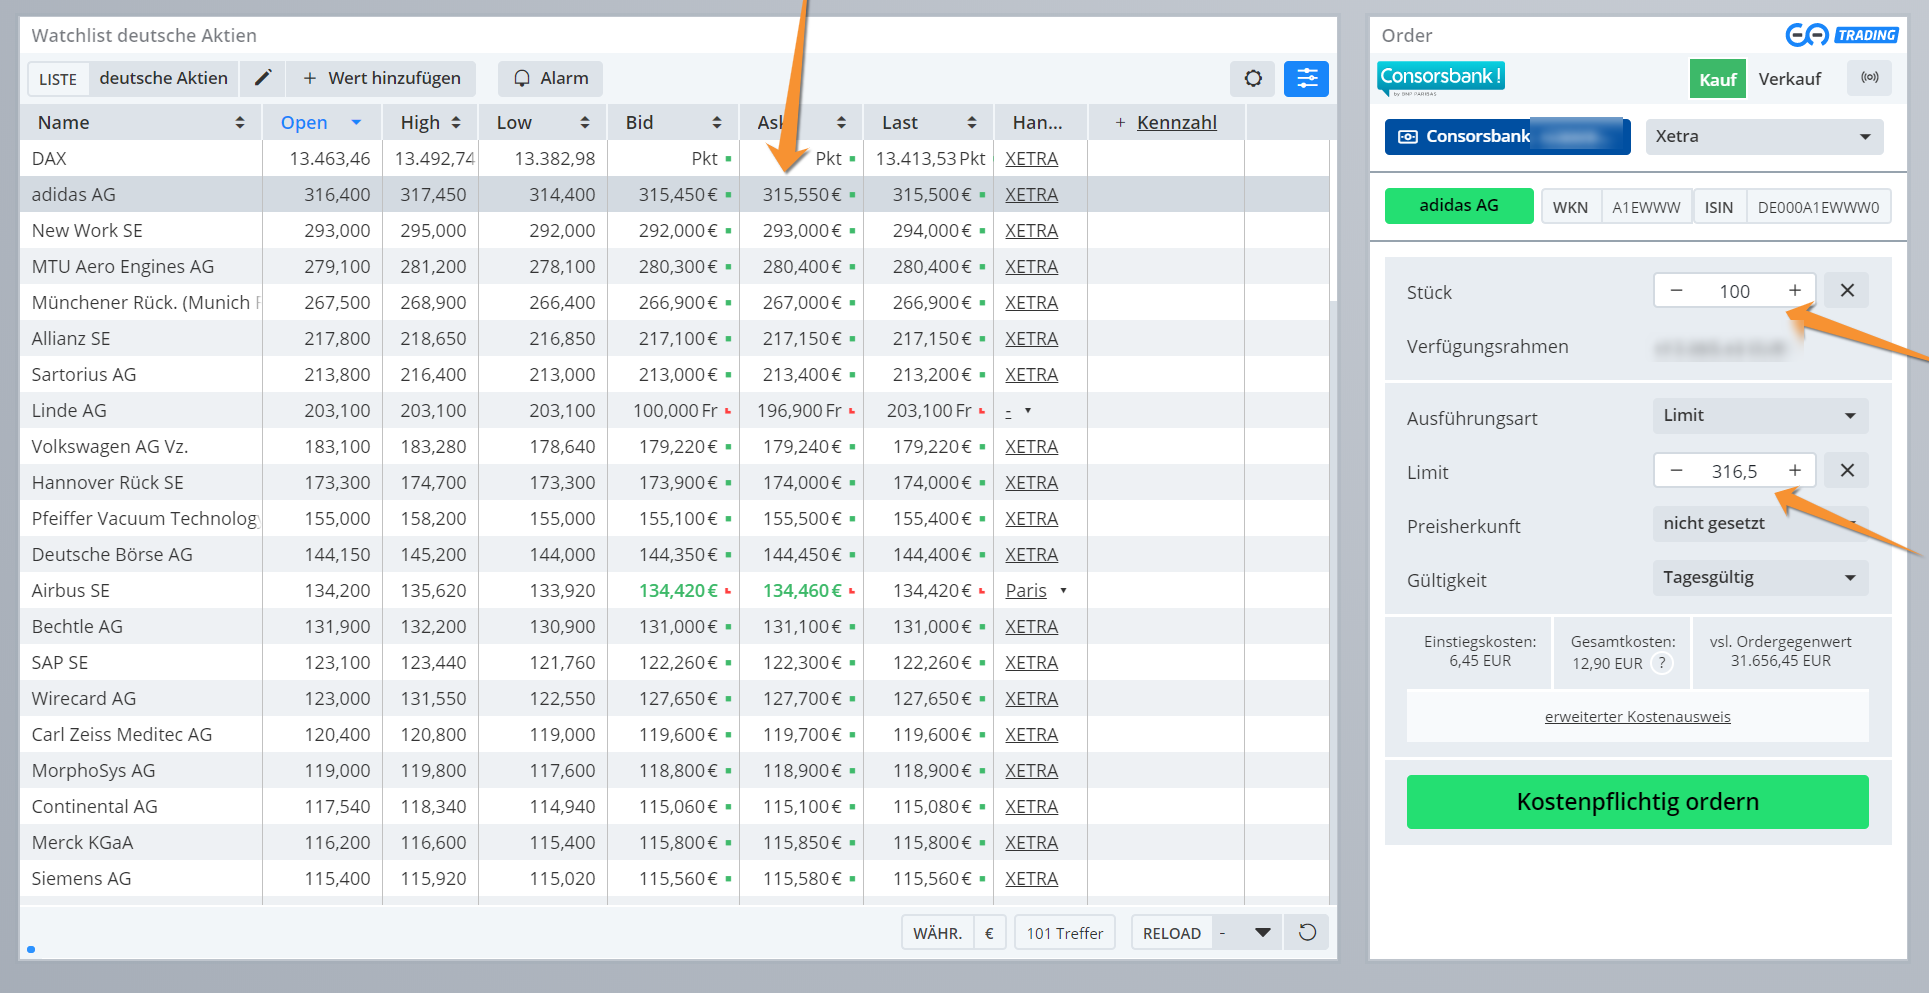This screenshot has width=1929, height=993.
Task: Click the euro currency symbol button
Action: point(989,933)
